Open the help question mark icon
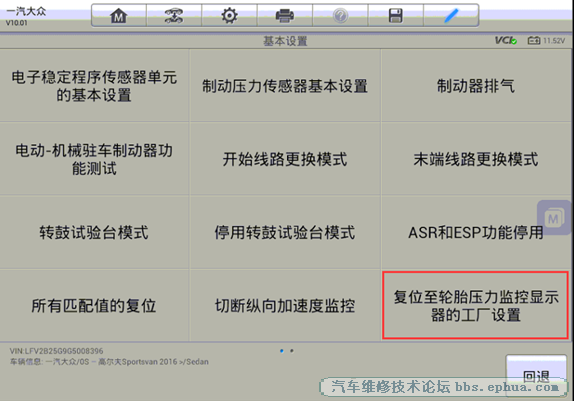The width and height of the screenshot is (574, 402). tap(340, 16)
